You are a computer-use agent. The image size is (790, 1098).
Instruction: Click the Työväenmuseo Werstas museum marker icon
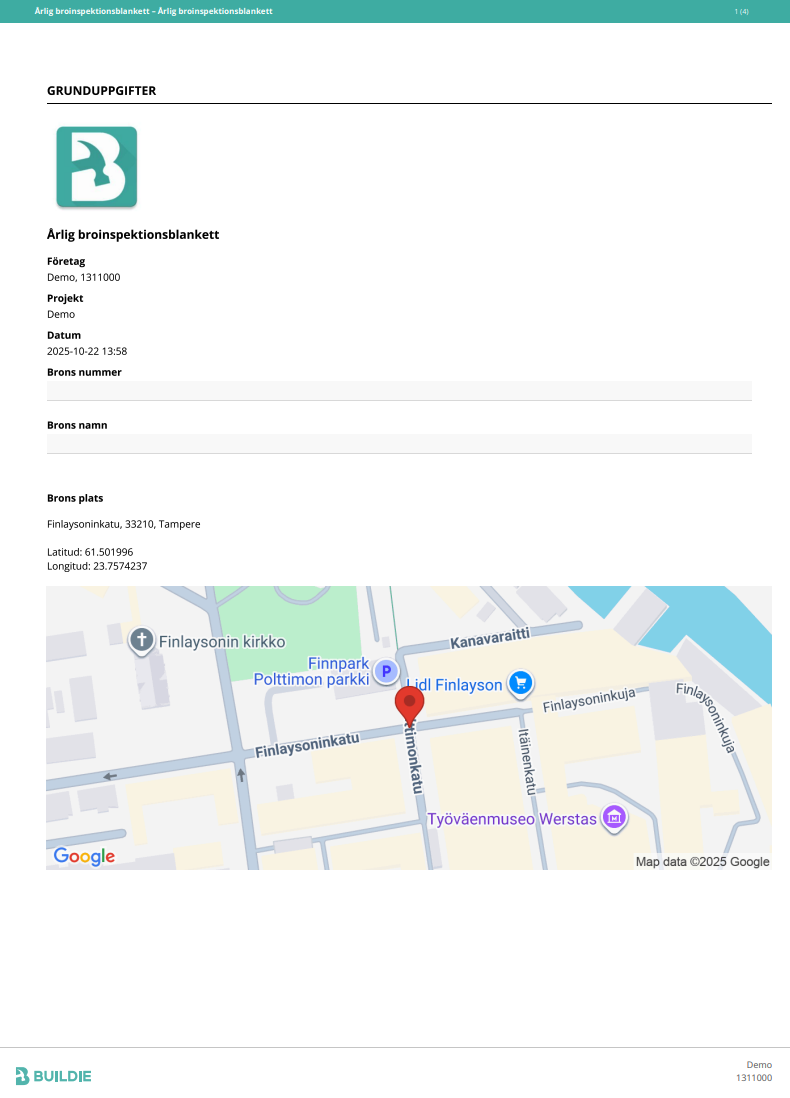coord(614,819)
